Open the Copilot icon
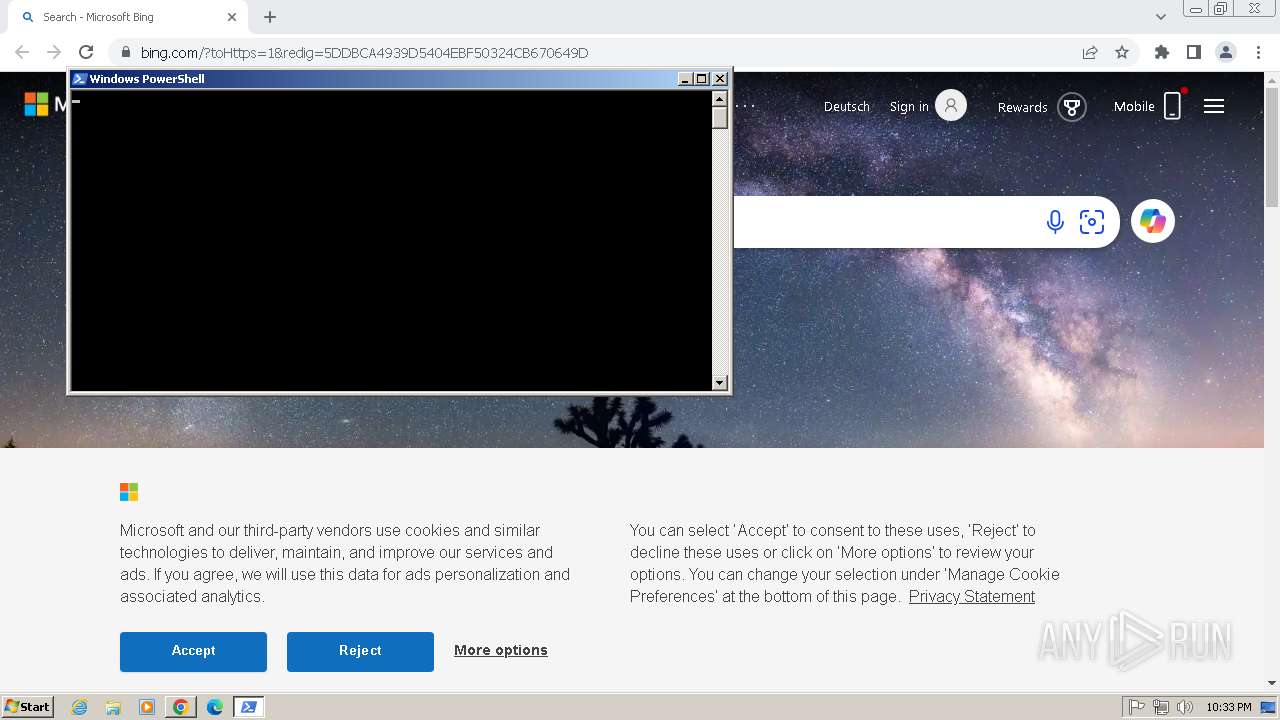Image resolution: width=1280 pixels, height=720 pixels. tap(1153, 221)
